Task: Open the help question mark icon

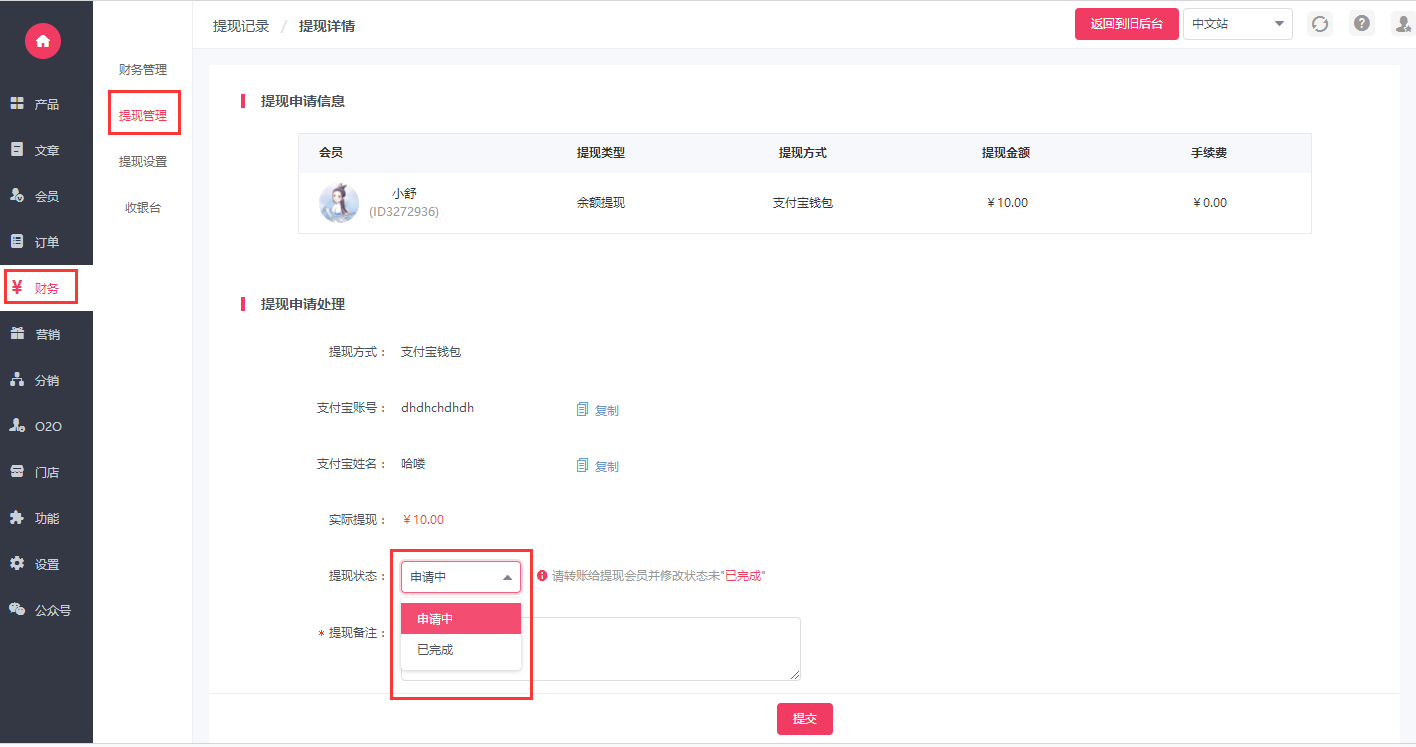Action: point(1361,24)
